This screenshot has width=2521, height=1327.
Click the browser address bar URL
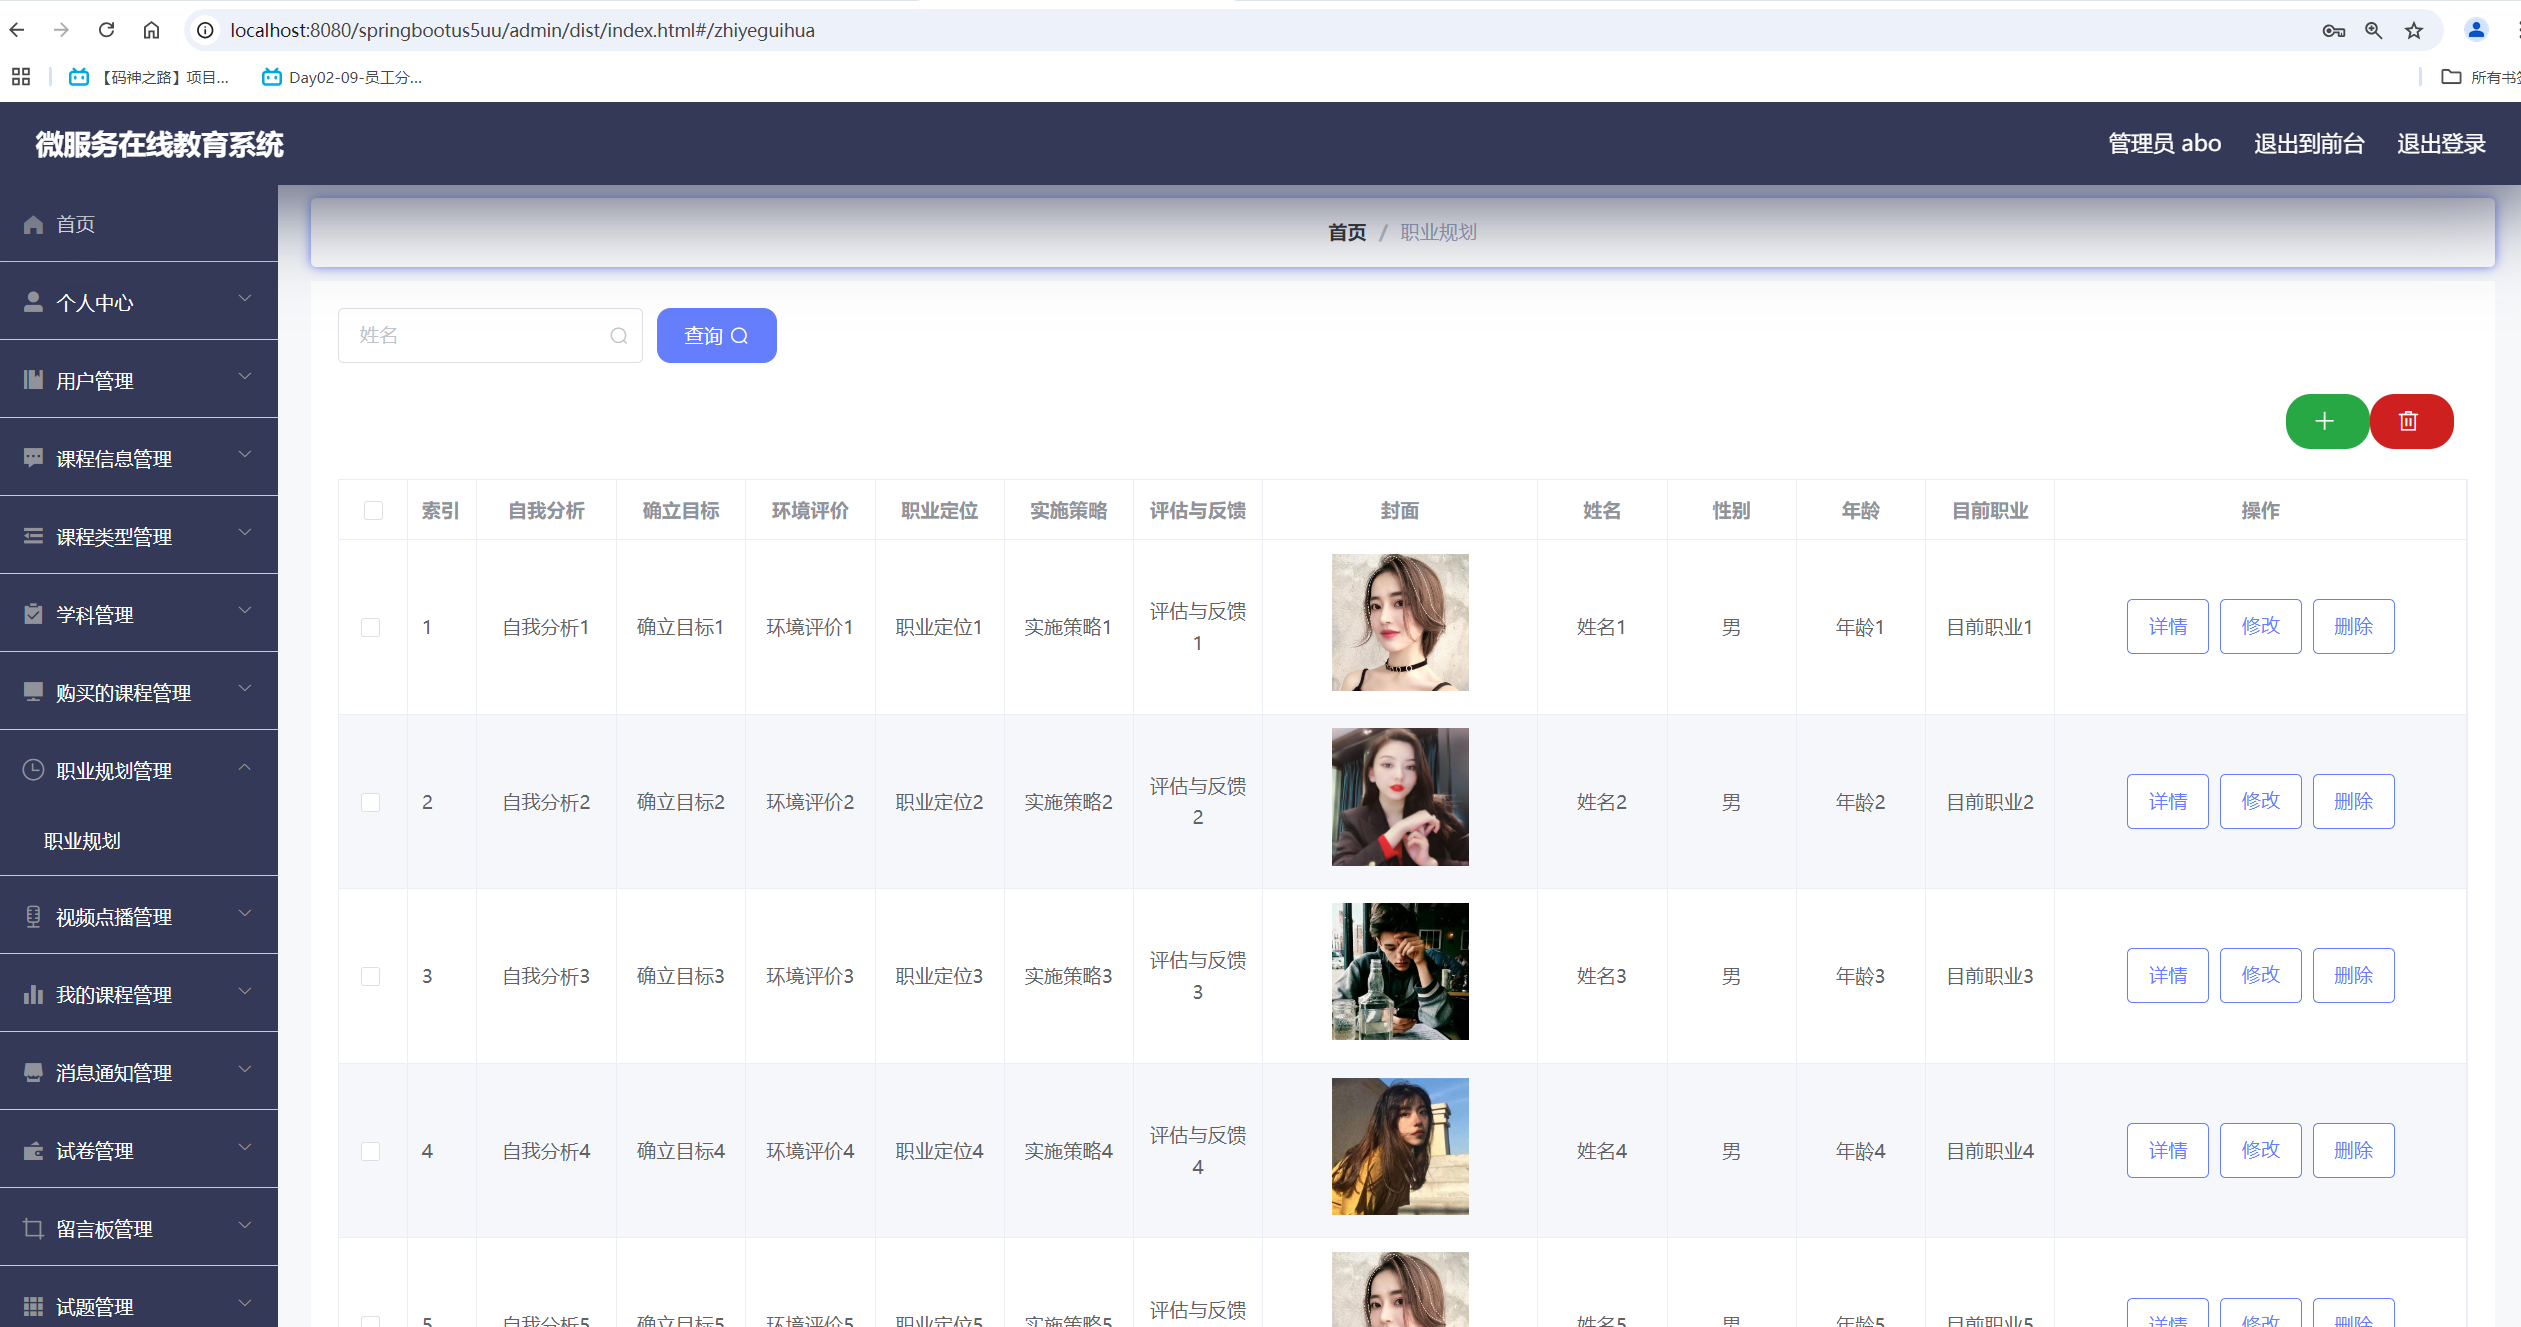(x=522, y=30)
